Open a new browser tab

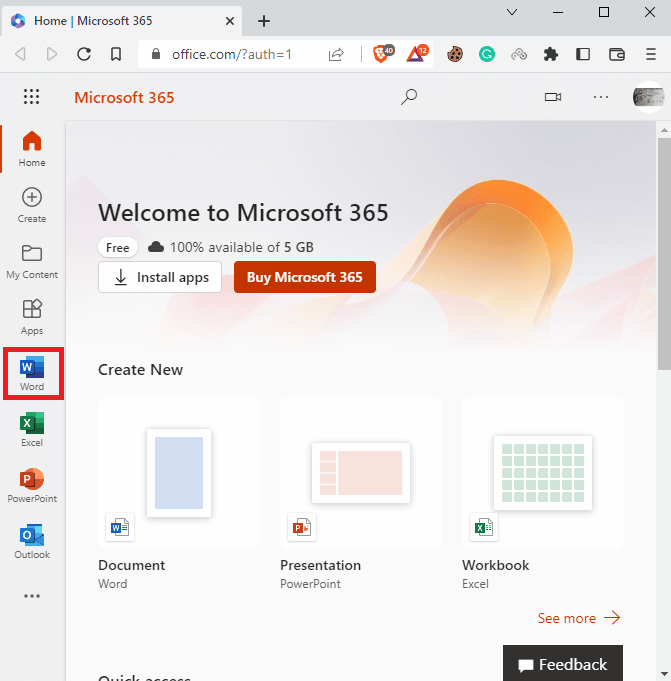coord(264,21)
